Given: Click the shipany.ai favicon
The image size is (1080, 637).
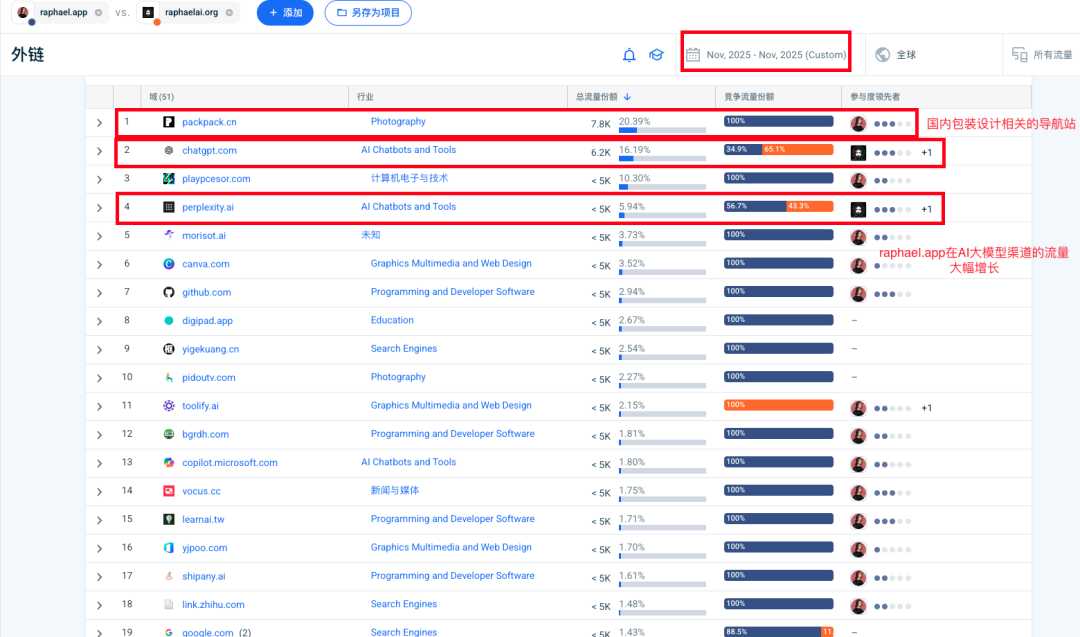Looking at the screenshot, I should (x=169, y=576).
